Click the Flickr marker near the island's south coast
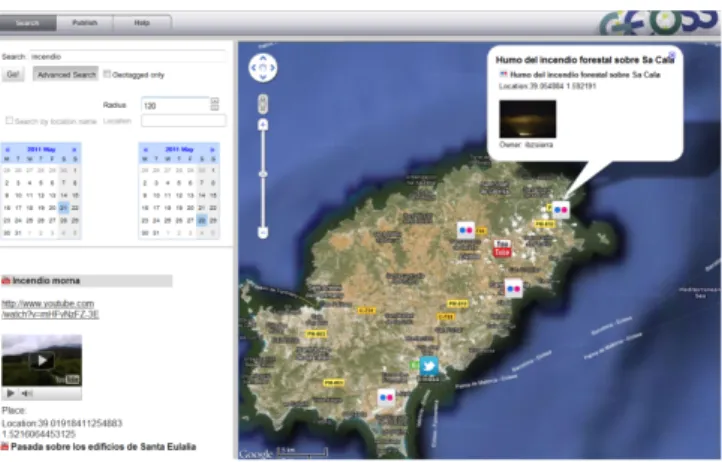Screen dimensions: 722x462 point(386,397)
